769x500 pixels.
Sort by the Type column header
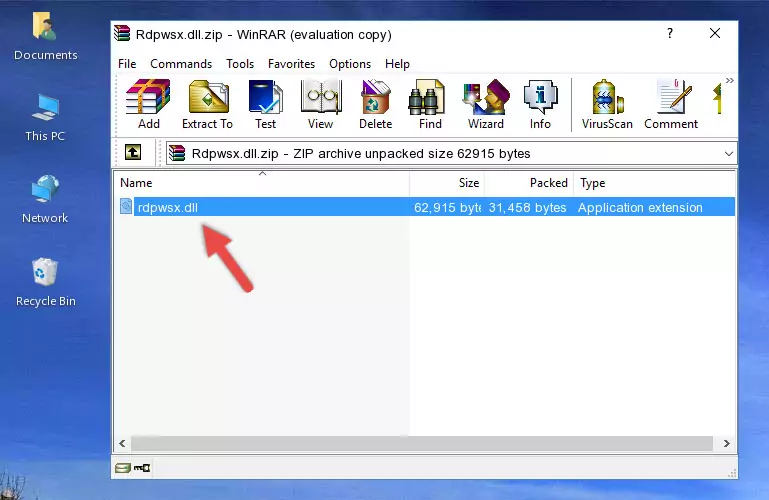[x=654, y=183]
